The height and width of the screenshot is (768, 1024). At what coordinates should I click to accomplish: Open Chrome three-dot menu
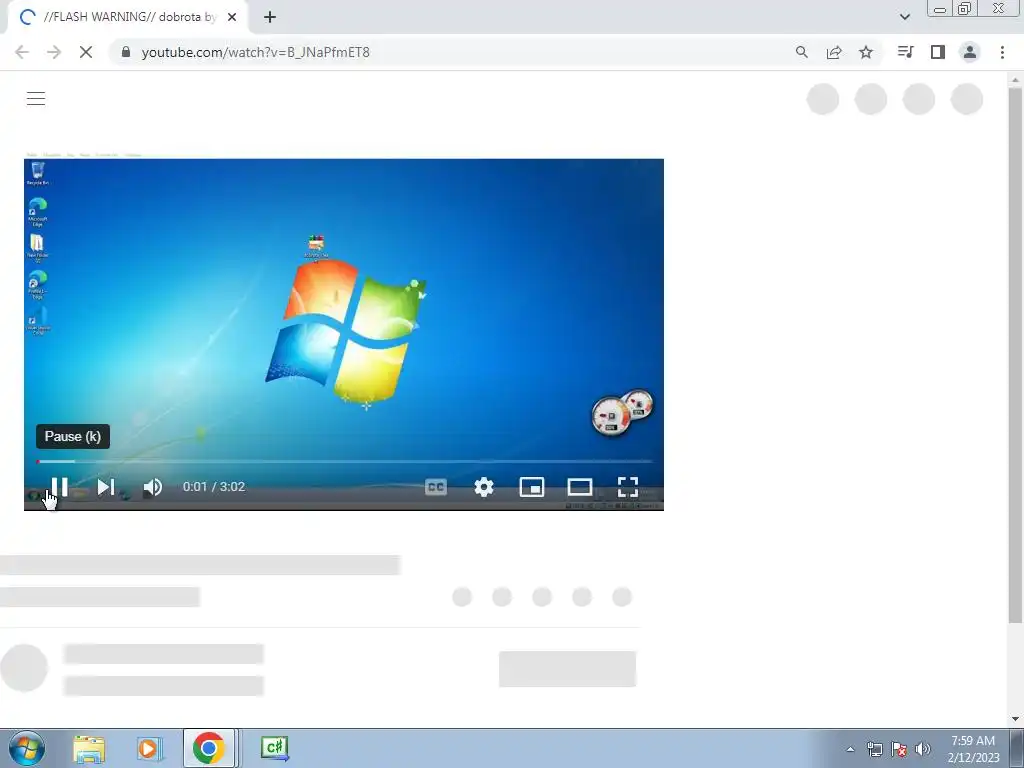pyautogui.click(x=1002, y=52)
